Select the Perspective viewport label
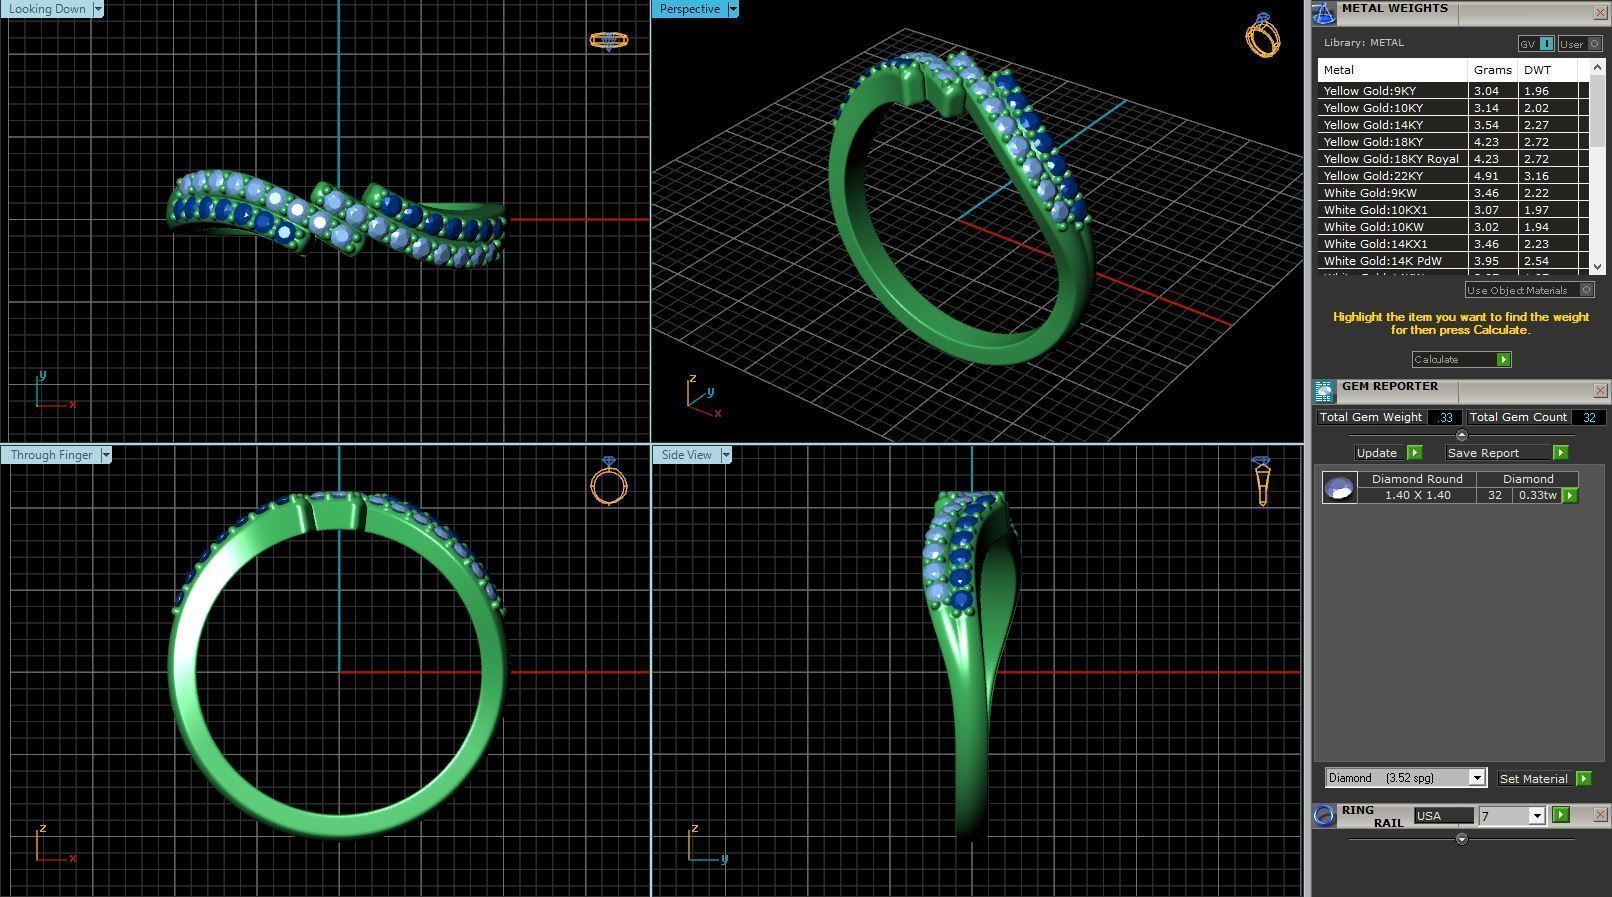Image resolution: width=1612 pixels, height=897 pixels. point(690,9)
